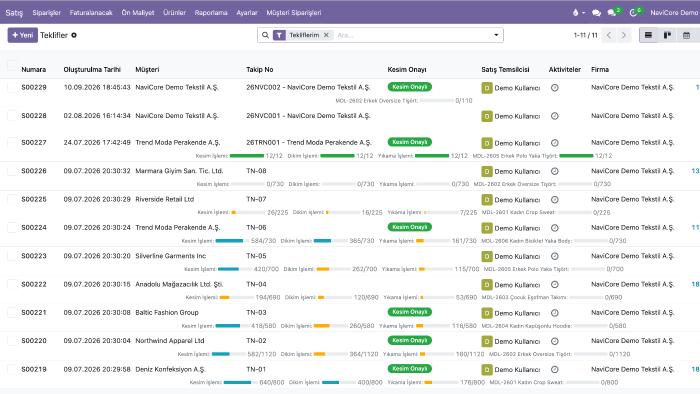
Task: Select the checkbox for S00223
Action: [x=12, y=256]
